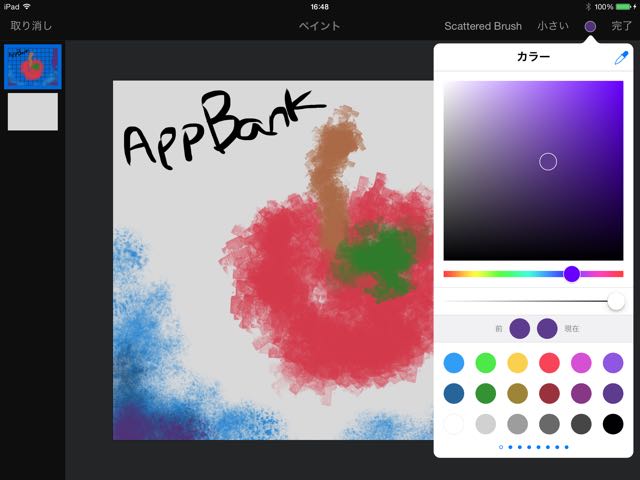Go to the second swatch page dot
This screenshot has width=640, height=480.
tap(510, 447)
